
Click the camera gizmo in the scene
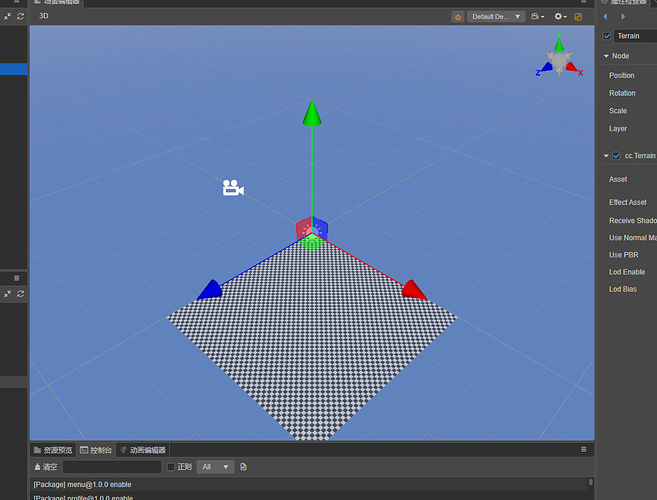pos(233,188)
